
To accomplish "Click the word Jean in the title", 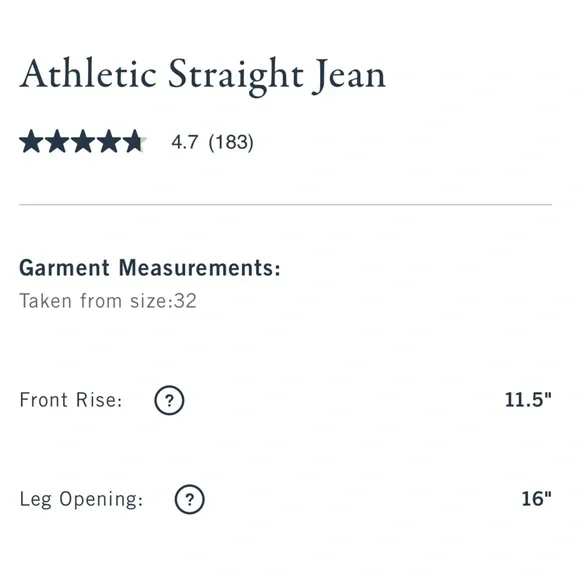I will (x=349, y=76).
